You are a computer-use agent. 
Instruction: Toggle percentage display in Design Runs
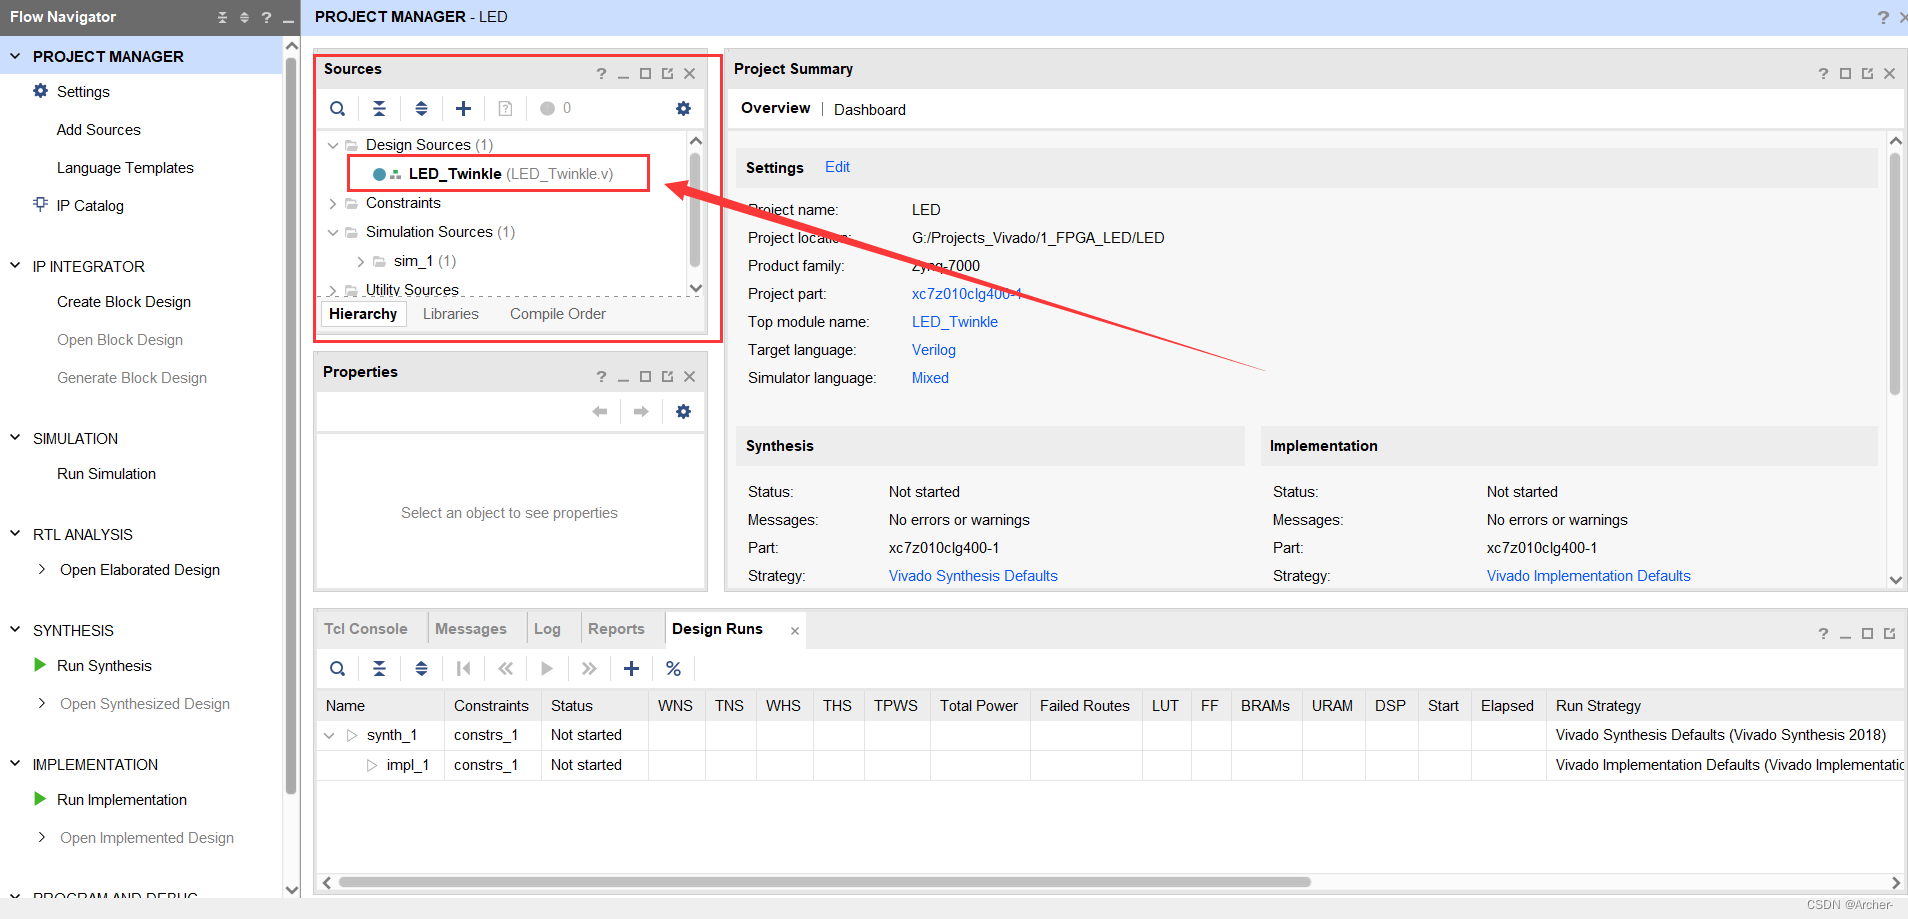pos(673,668)
